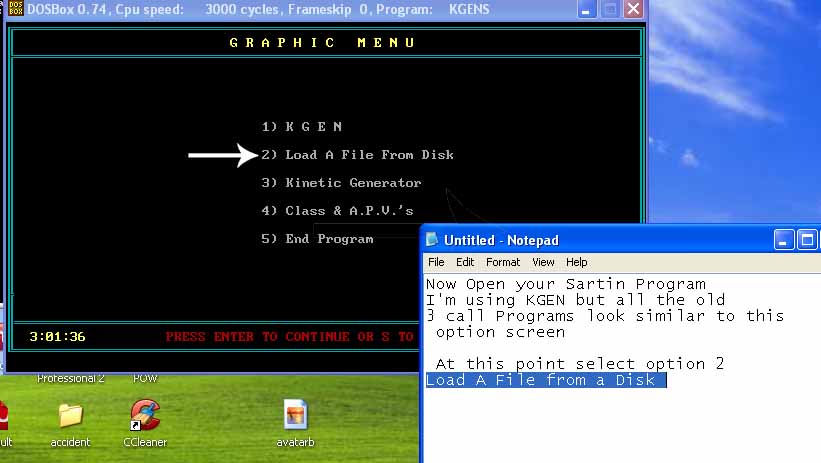Click the '3) Kinetic Generator' line
Screen dimensions: 821x463
click(341, 183)
